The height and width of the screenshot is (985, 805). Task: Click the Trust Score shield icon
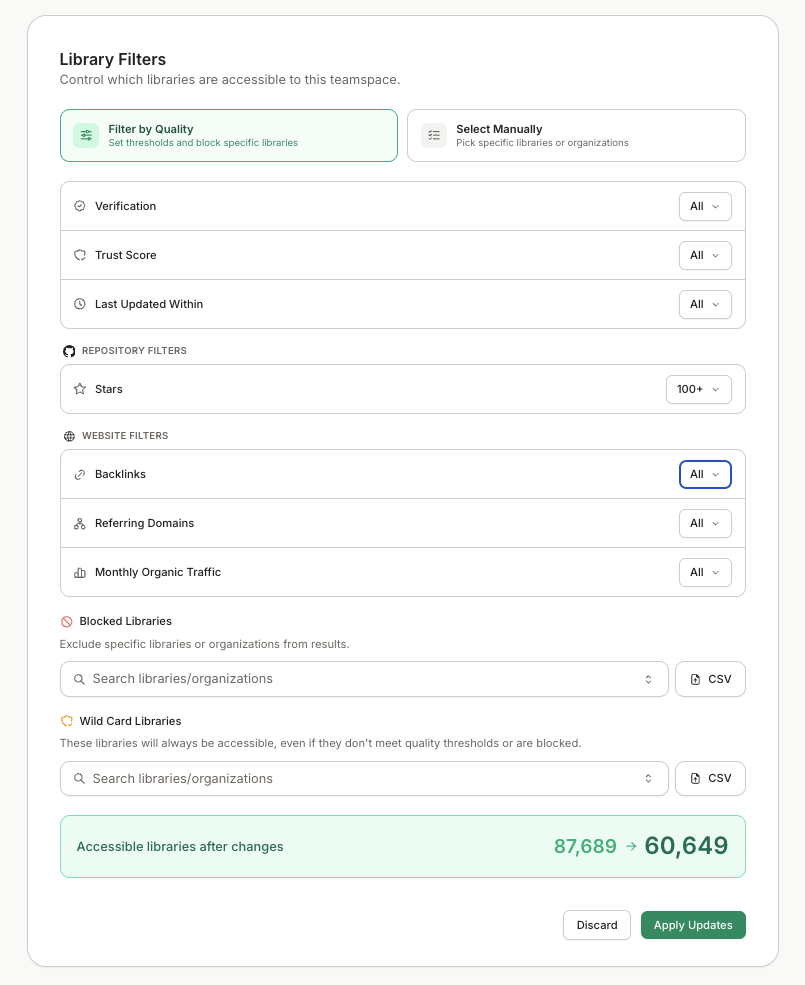[80, 255]
